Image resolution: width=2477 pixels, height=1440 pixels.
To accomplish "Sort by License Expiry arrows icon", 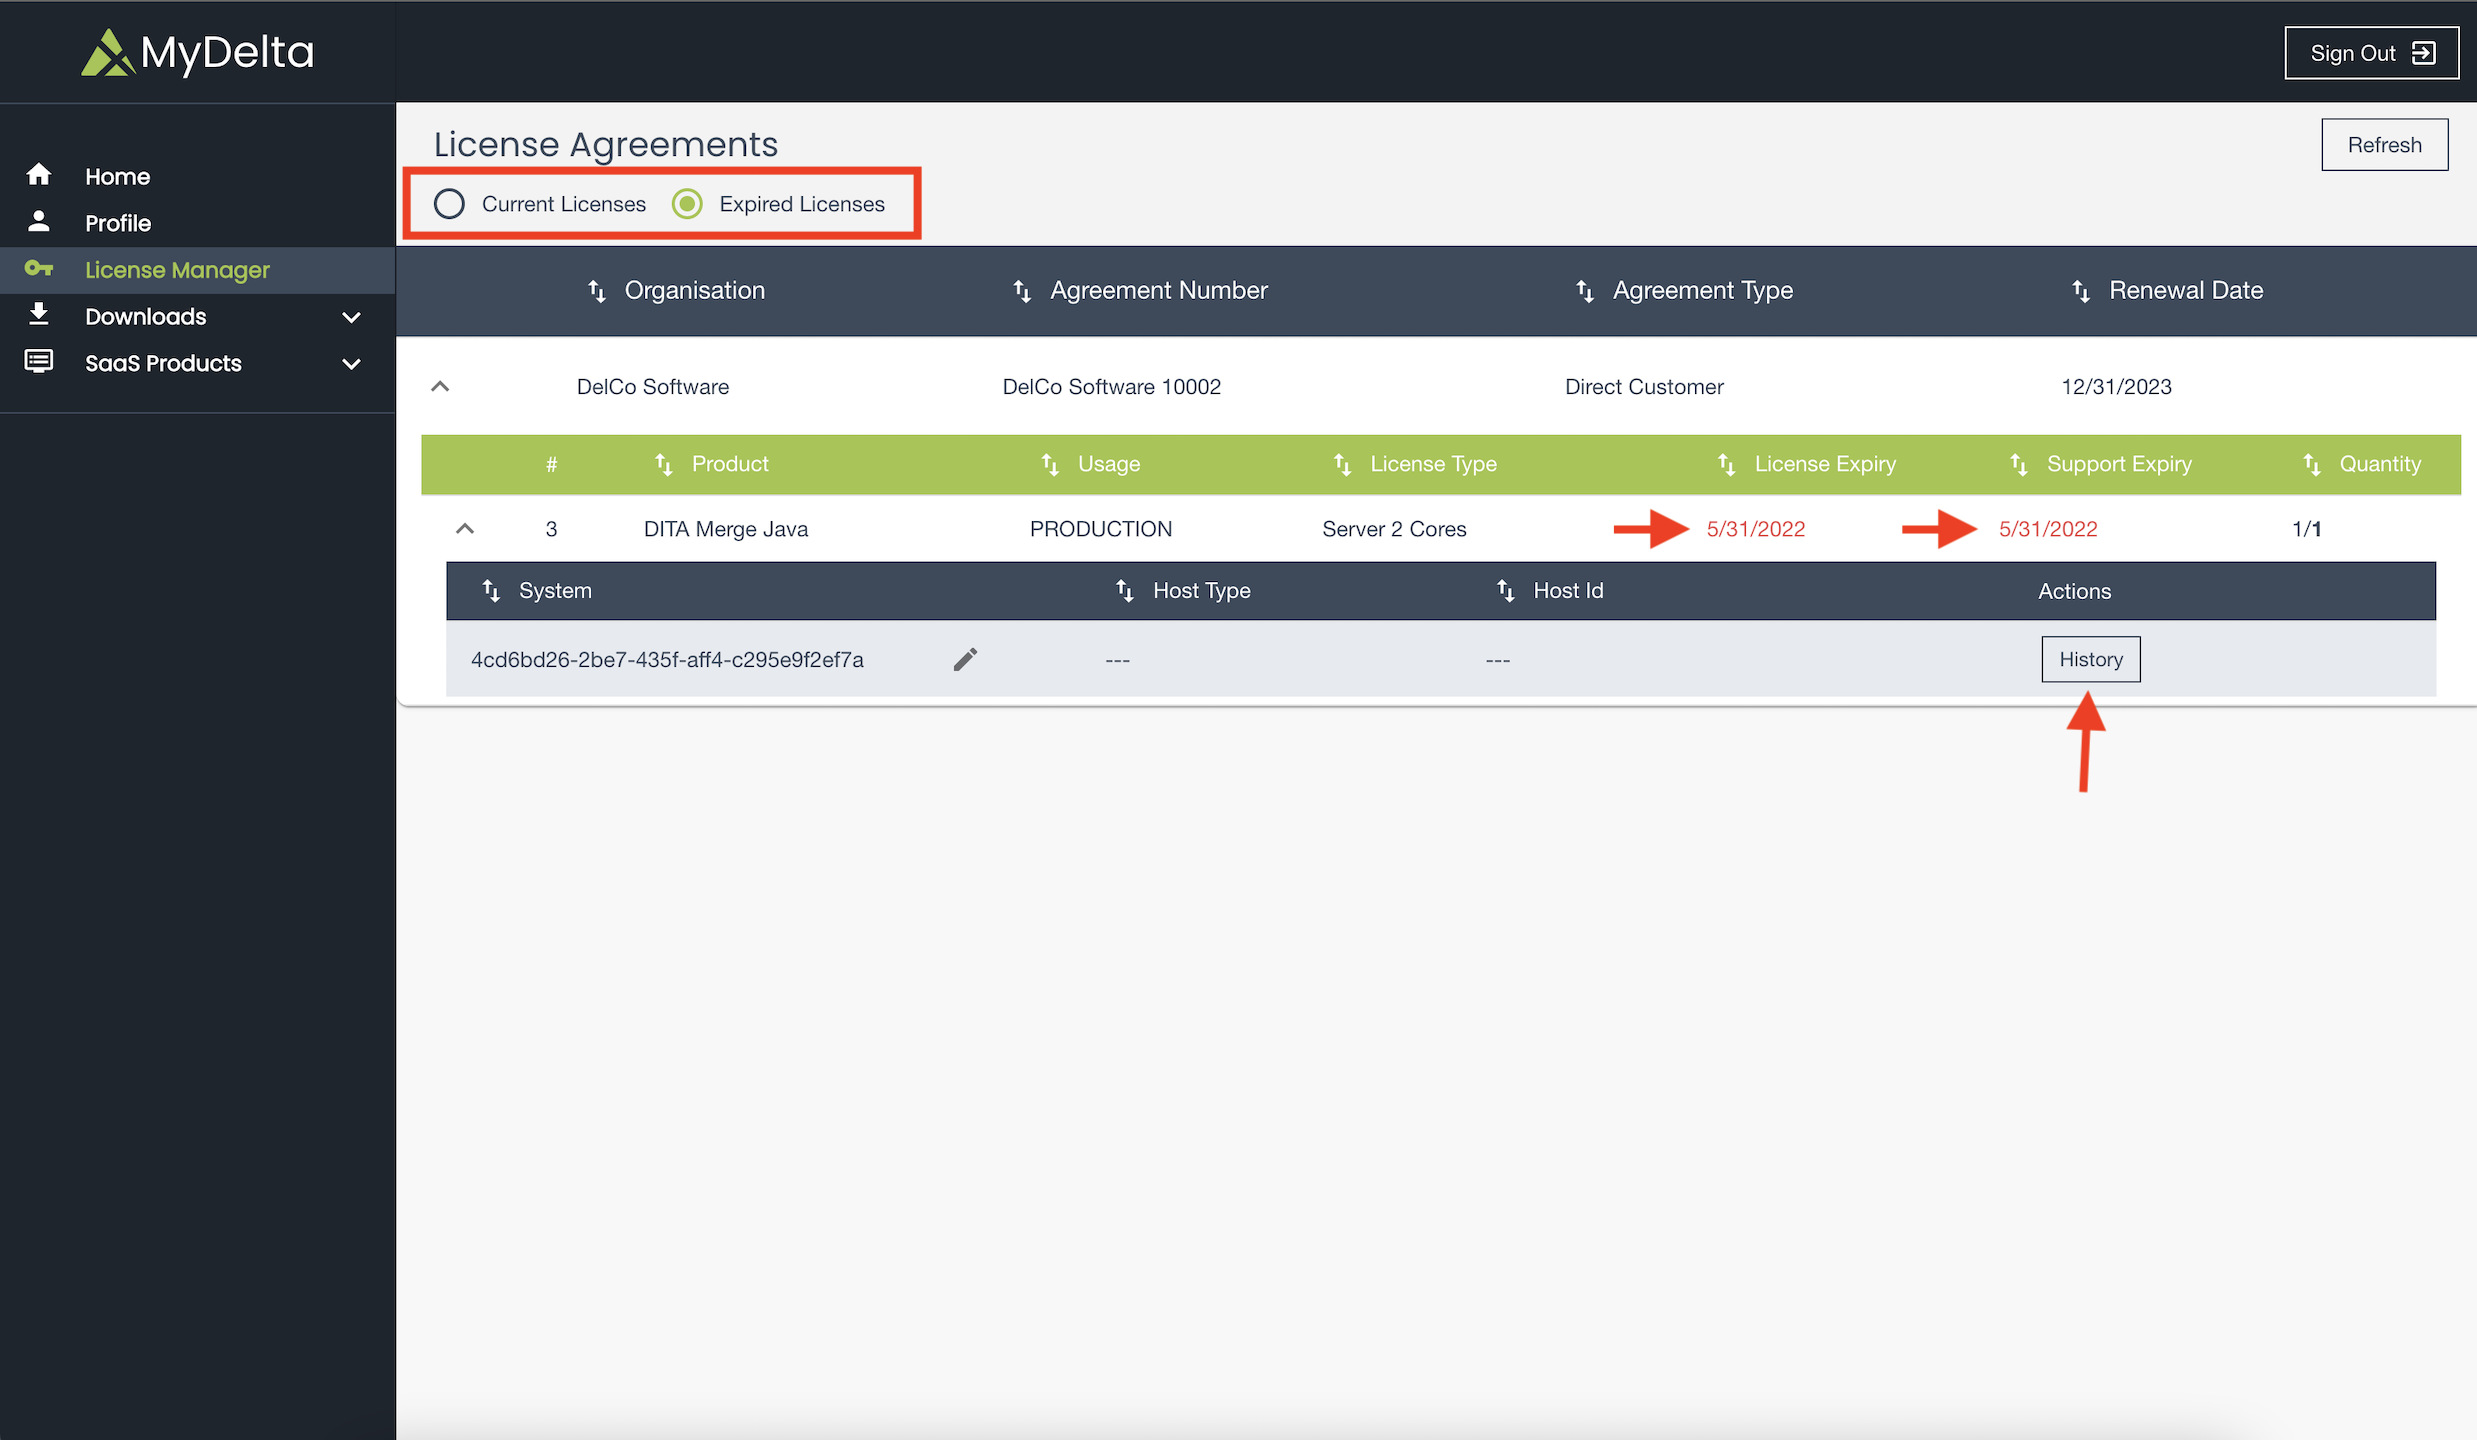I will 1726,464.
